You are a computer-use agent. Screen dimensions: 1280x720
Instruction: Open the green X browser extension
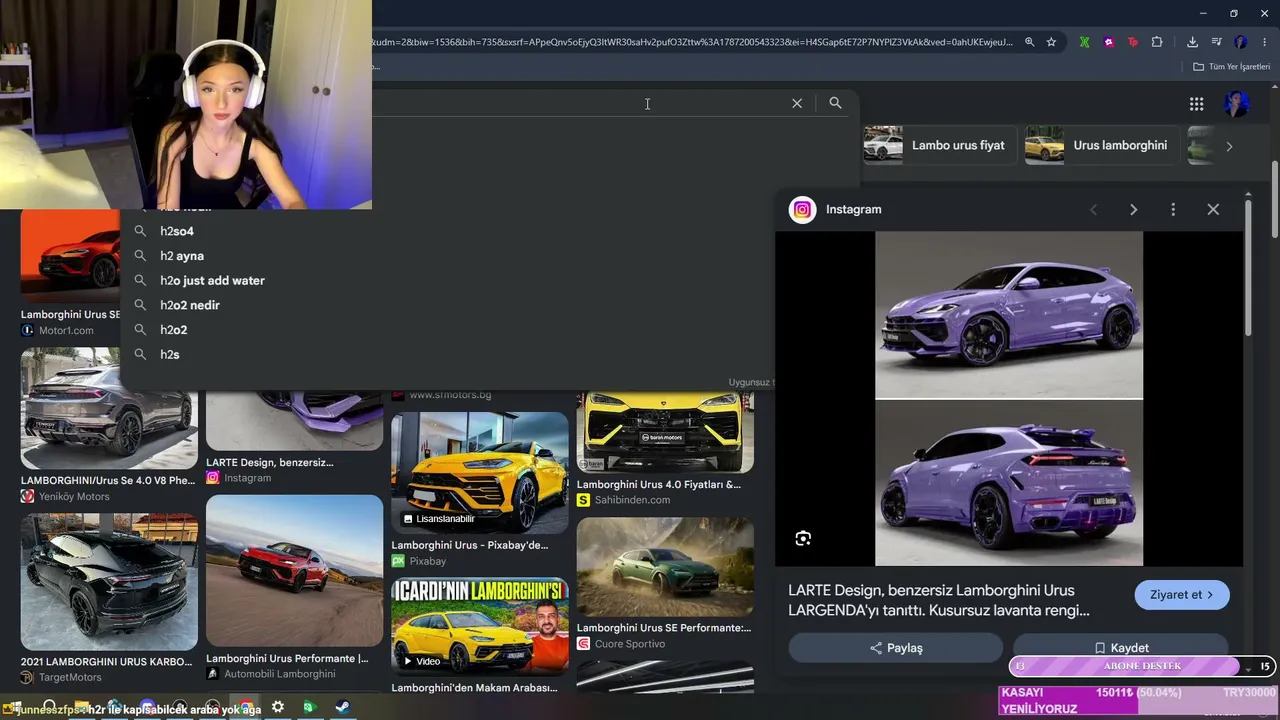(1084, 42)
